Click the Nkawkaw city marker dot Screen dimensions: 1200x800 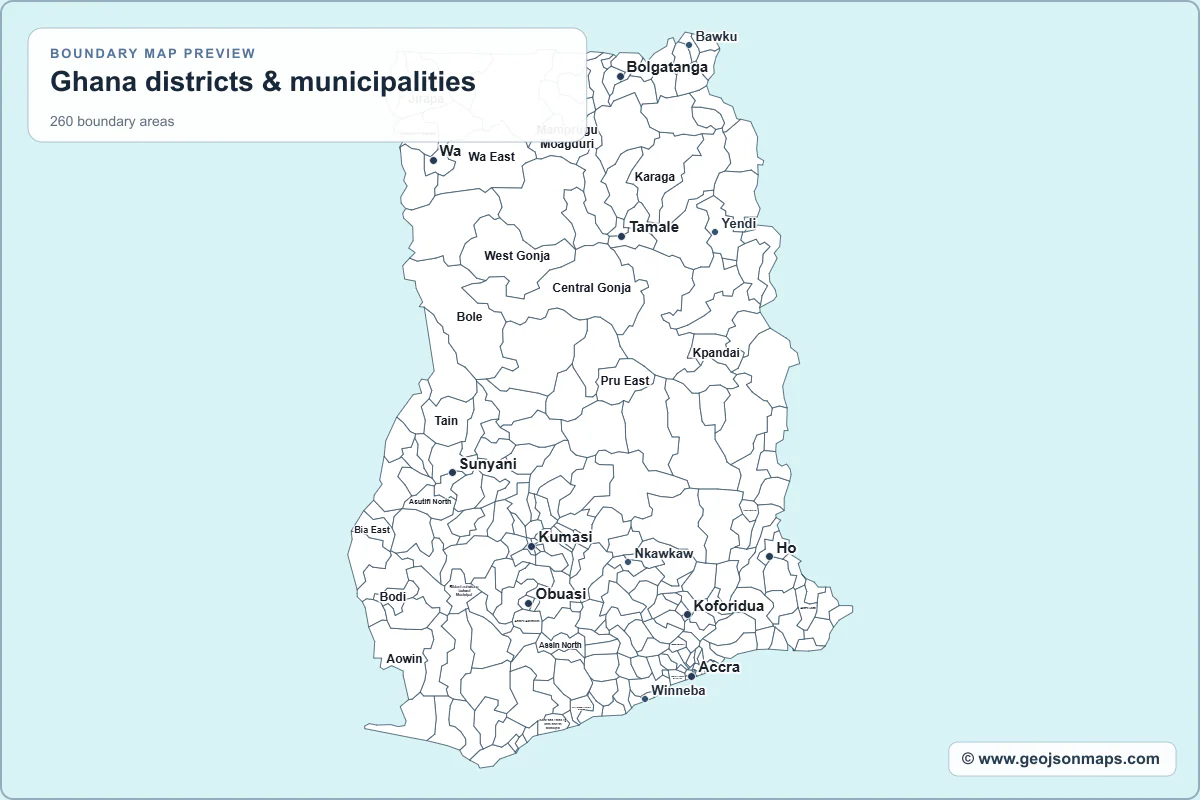pos(628,562)
